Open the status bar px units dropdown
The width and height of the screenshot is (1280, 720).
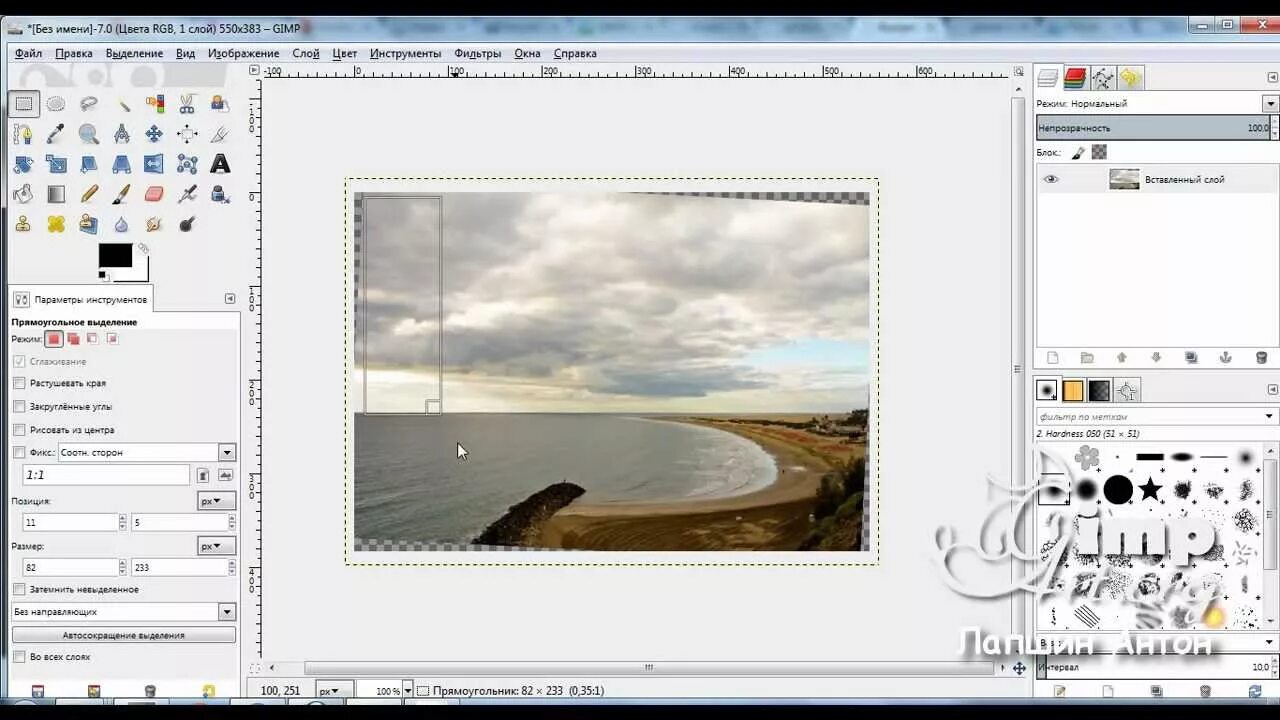[x=334, y=691]
